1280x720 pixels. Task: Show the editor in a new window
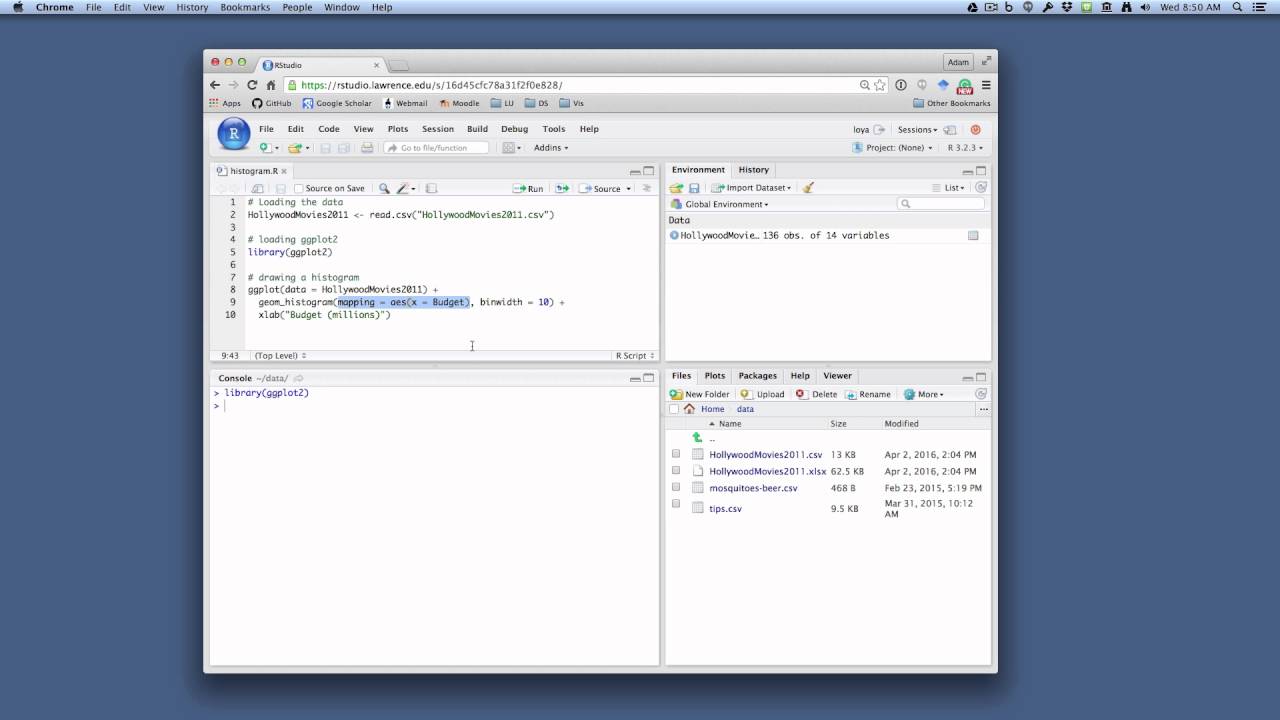coord(257,188)
